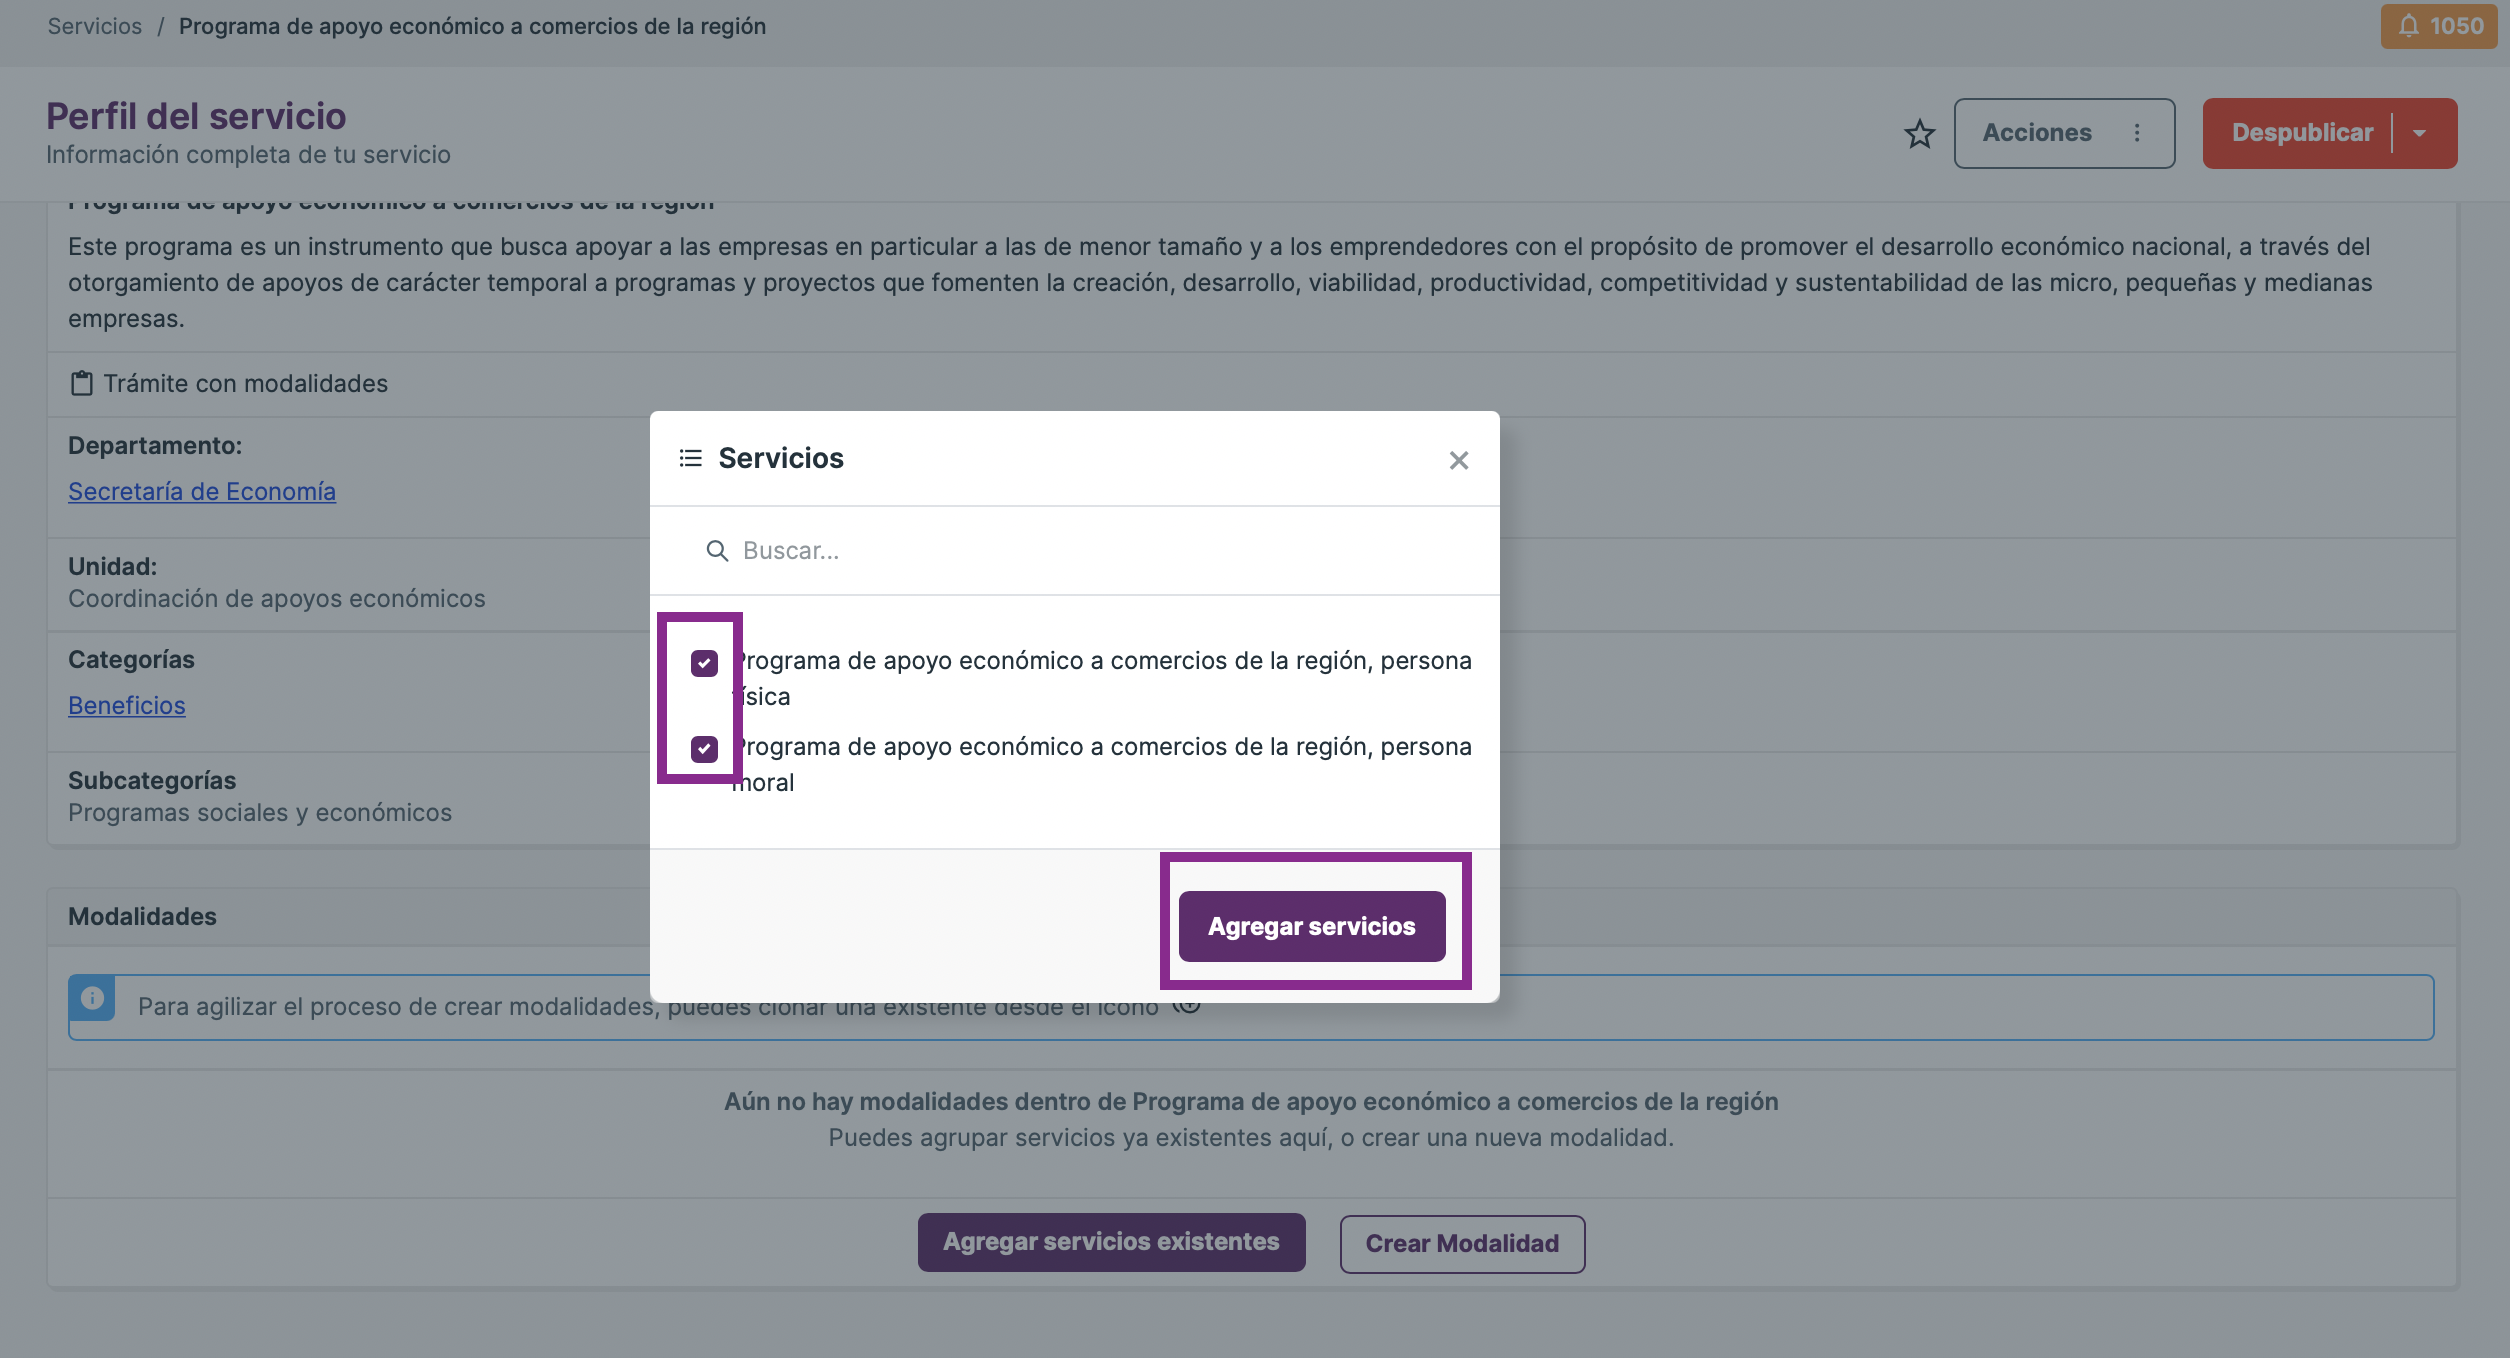Click the list icon beside Servicios title

coord(690,458)
